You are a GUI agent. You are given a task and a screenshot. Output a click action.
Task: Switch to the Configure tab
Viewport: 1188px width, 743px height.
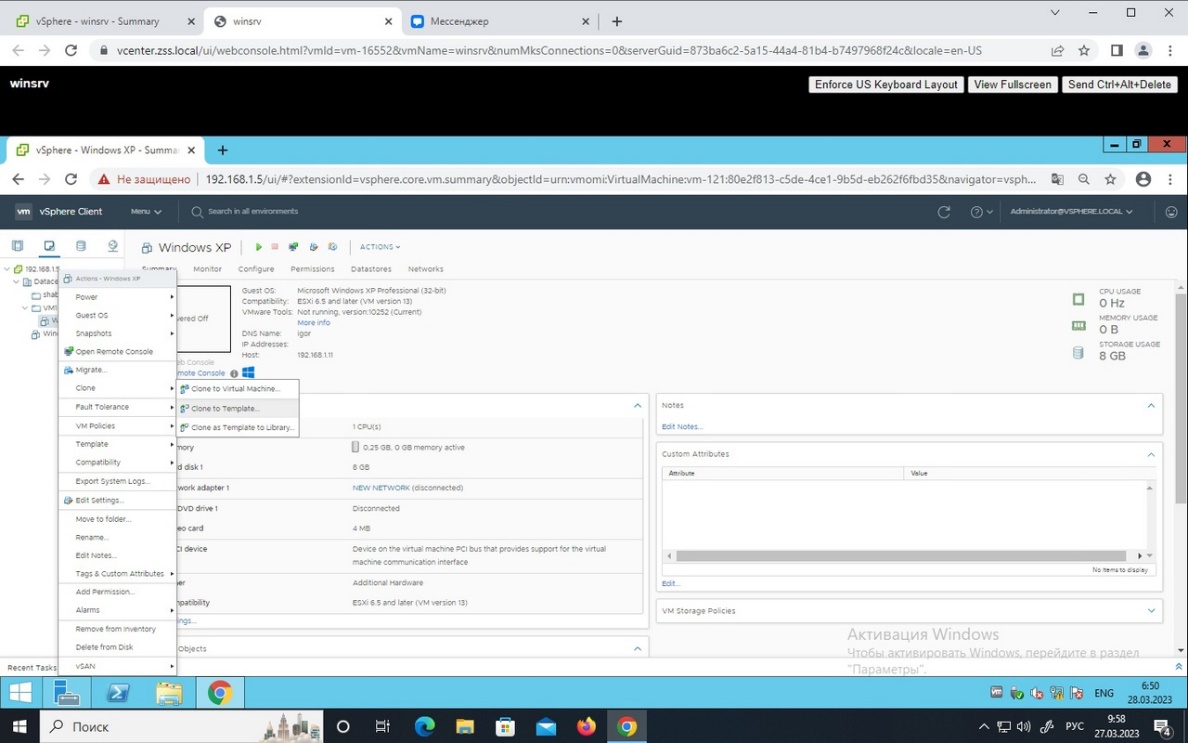coord(256,269)
